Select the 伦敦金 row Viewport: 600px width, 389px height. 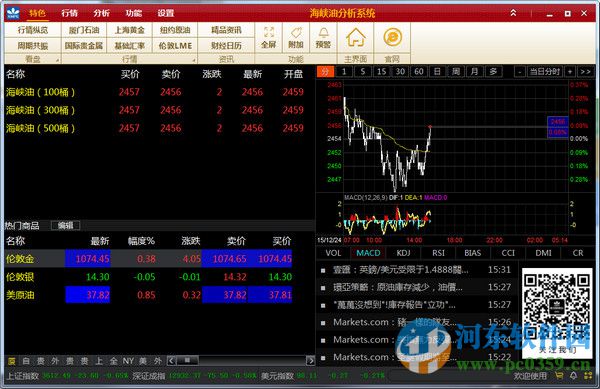(159, 259)
